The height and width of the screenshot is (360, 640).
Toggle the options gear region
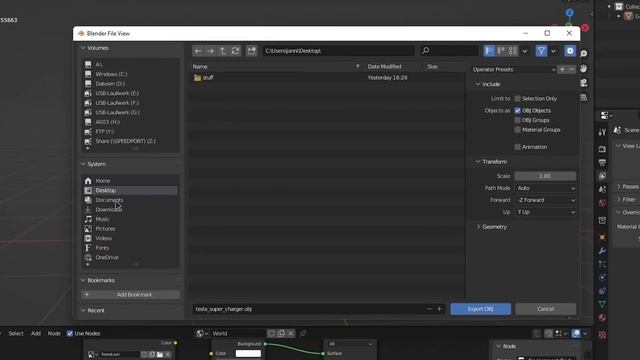(x=570, y=51)
